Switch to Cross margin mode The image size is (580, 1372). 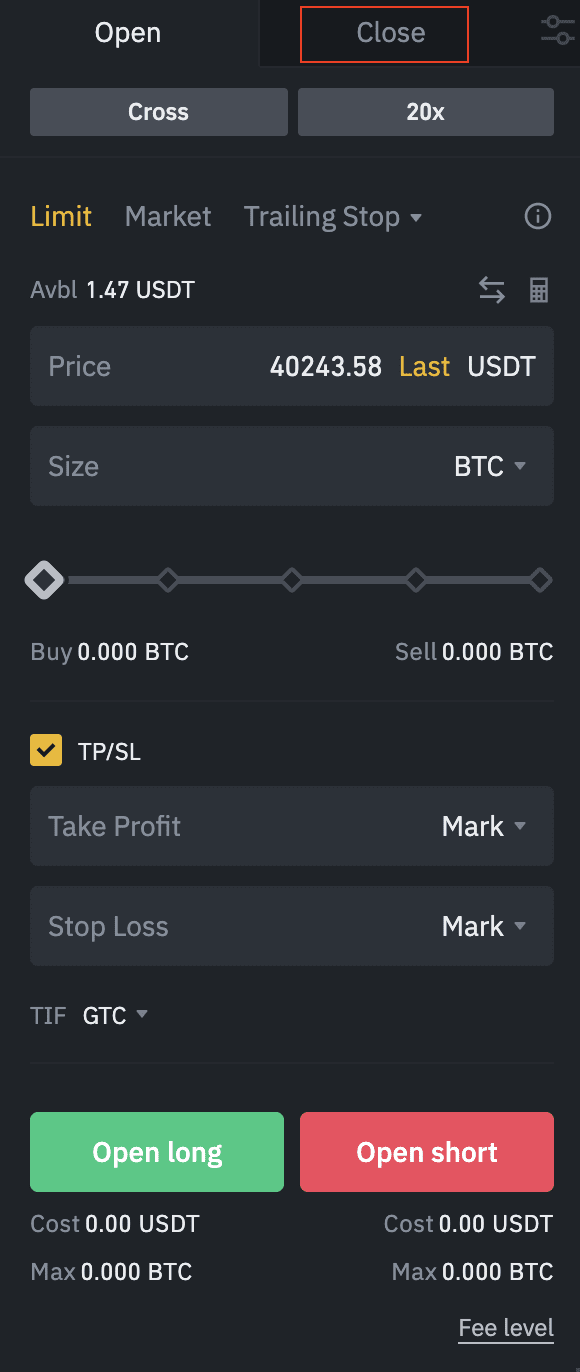click(159, 112)
